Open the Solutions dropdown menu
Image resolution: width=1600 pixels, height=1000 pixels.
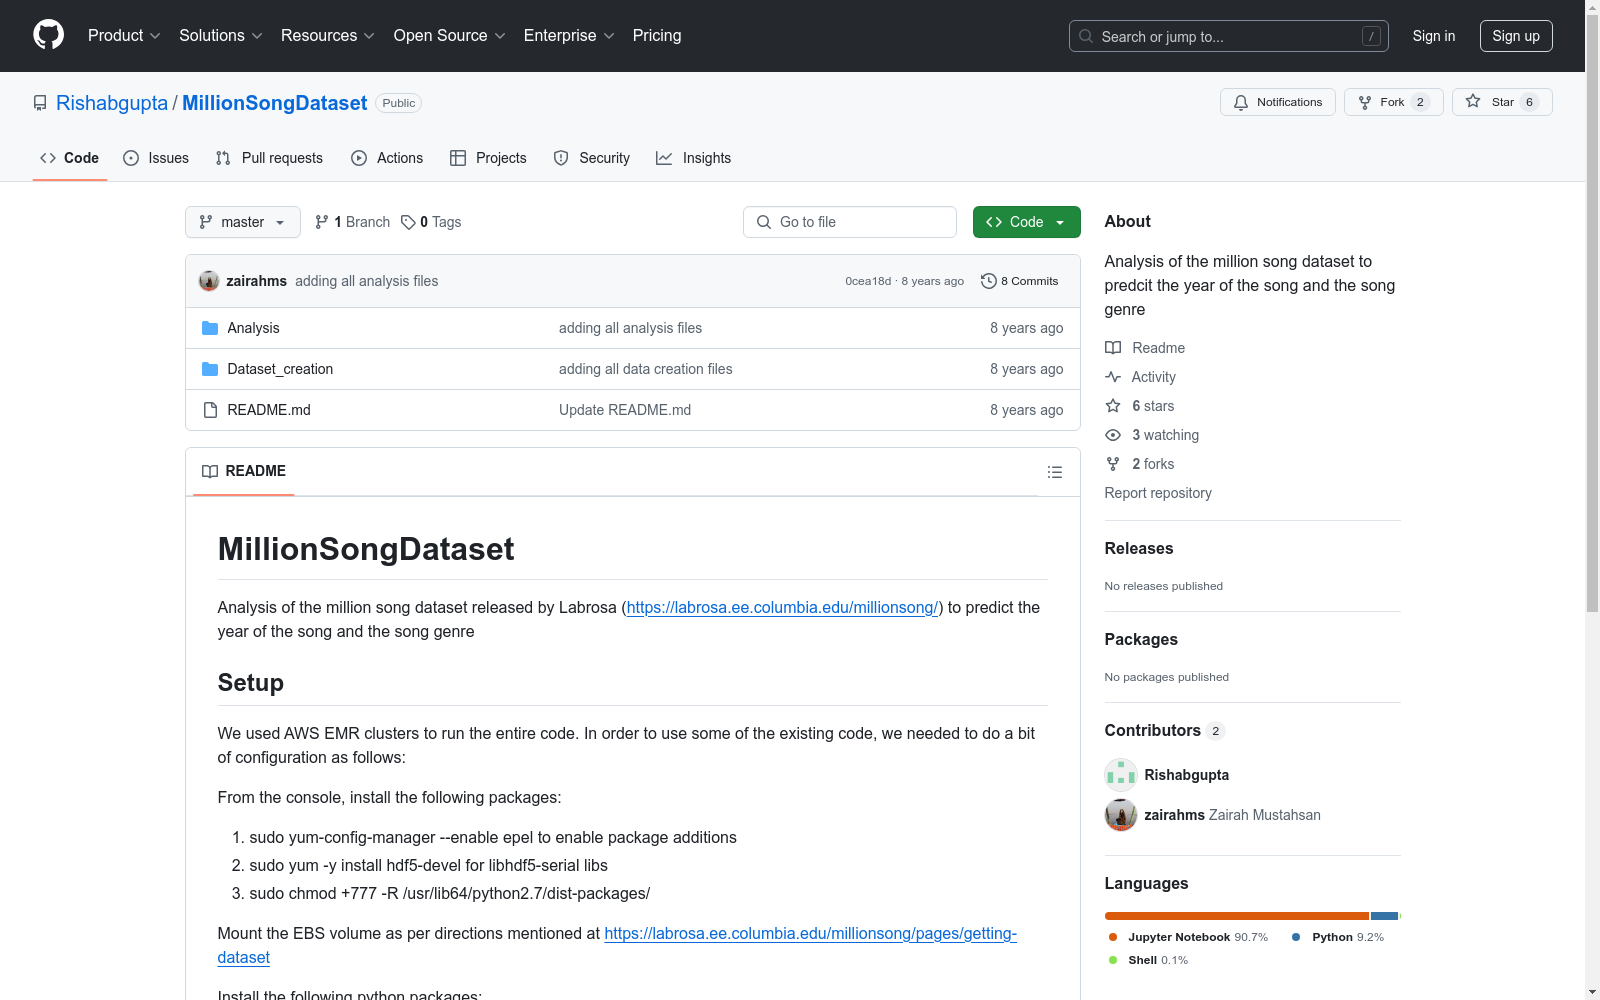(x=221, y=36)
